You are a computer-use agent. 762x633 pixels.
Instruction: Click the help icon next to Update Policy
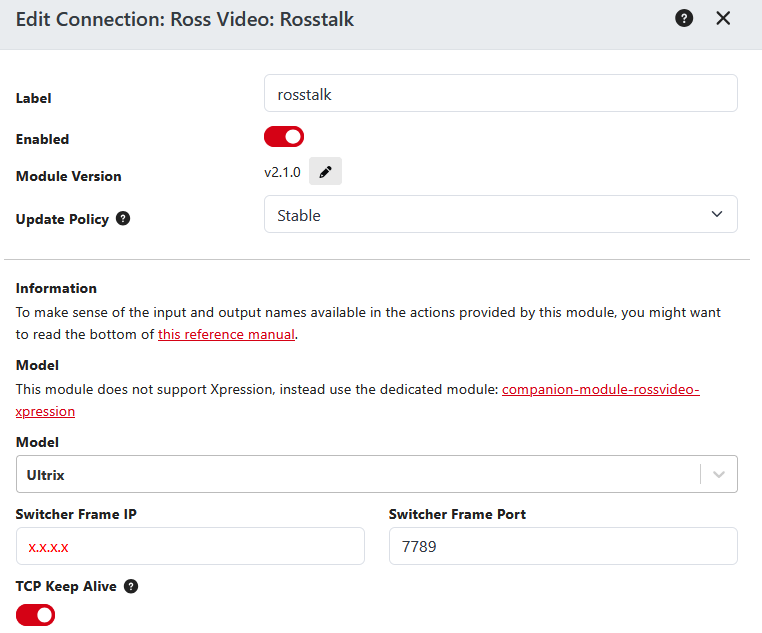click(123, 218)
